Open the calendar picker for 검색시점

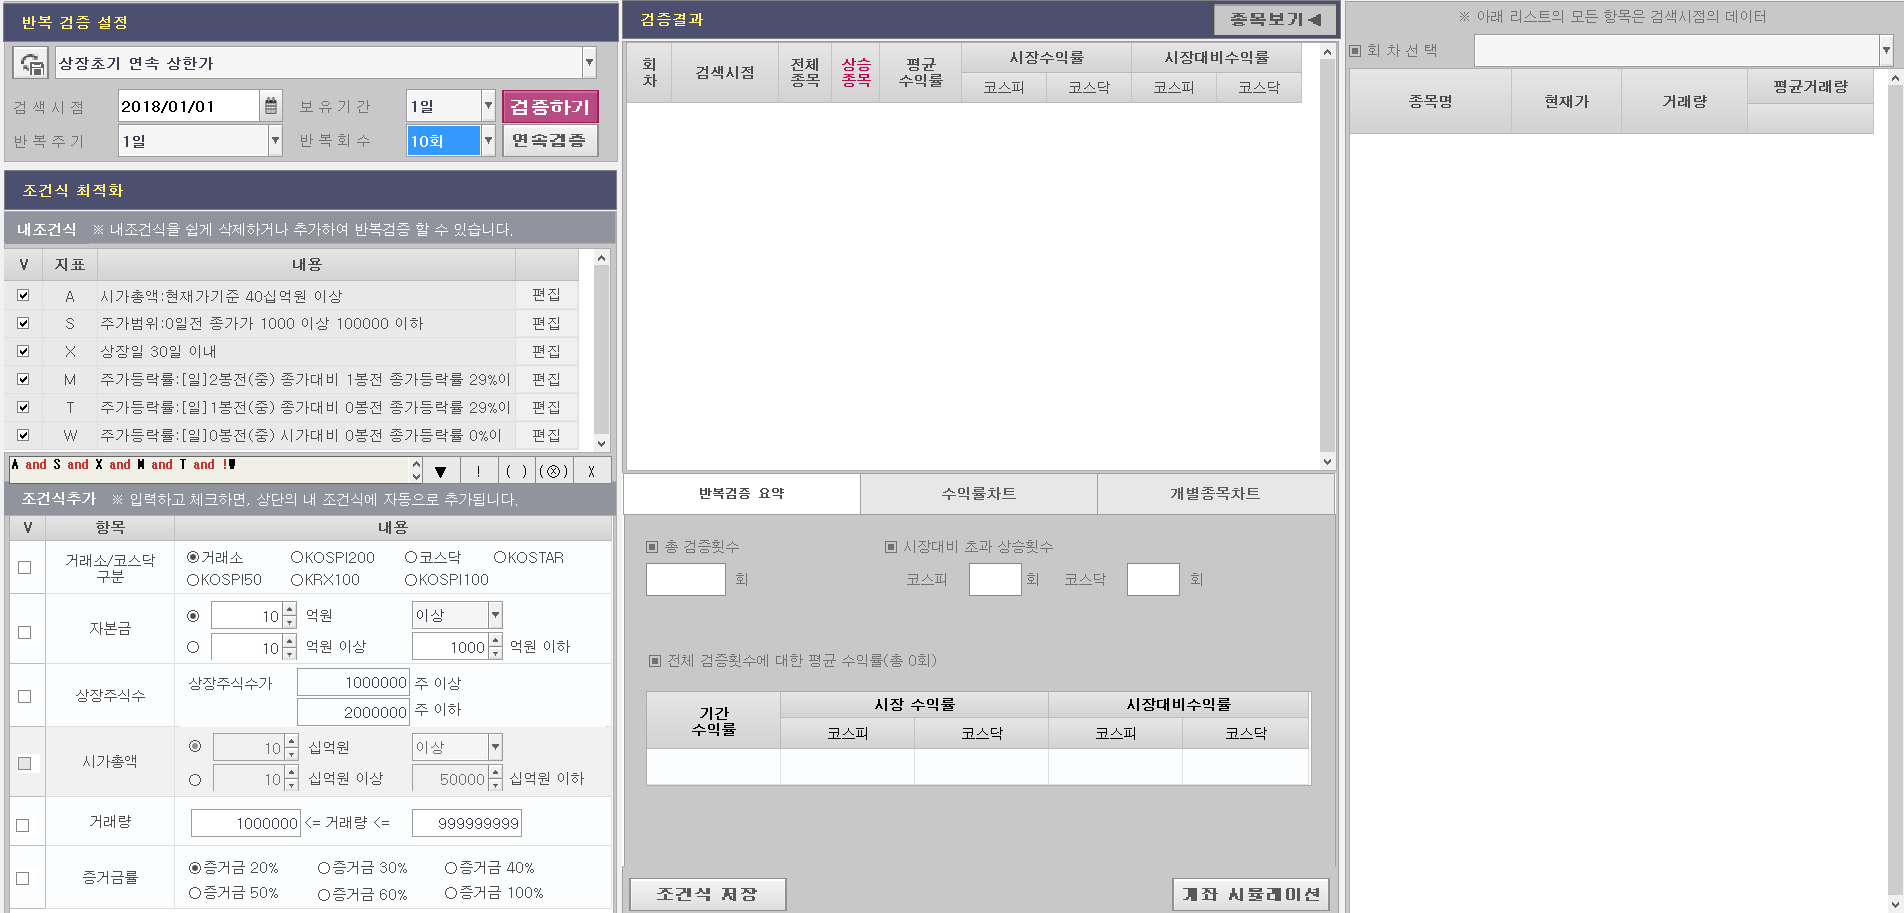(271, 105)
